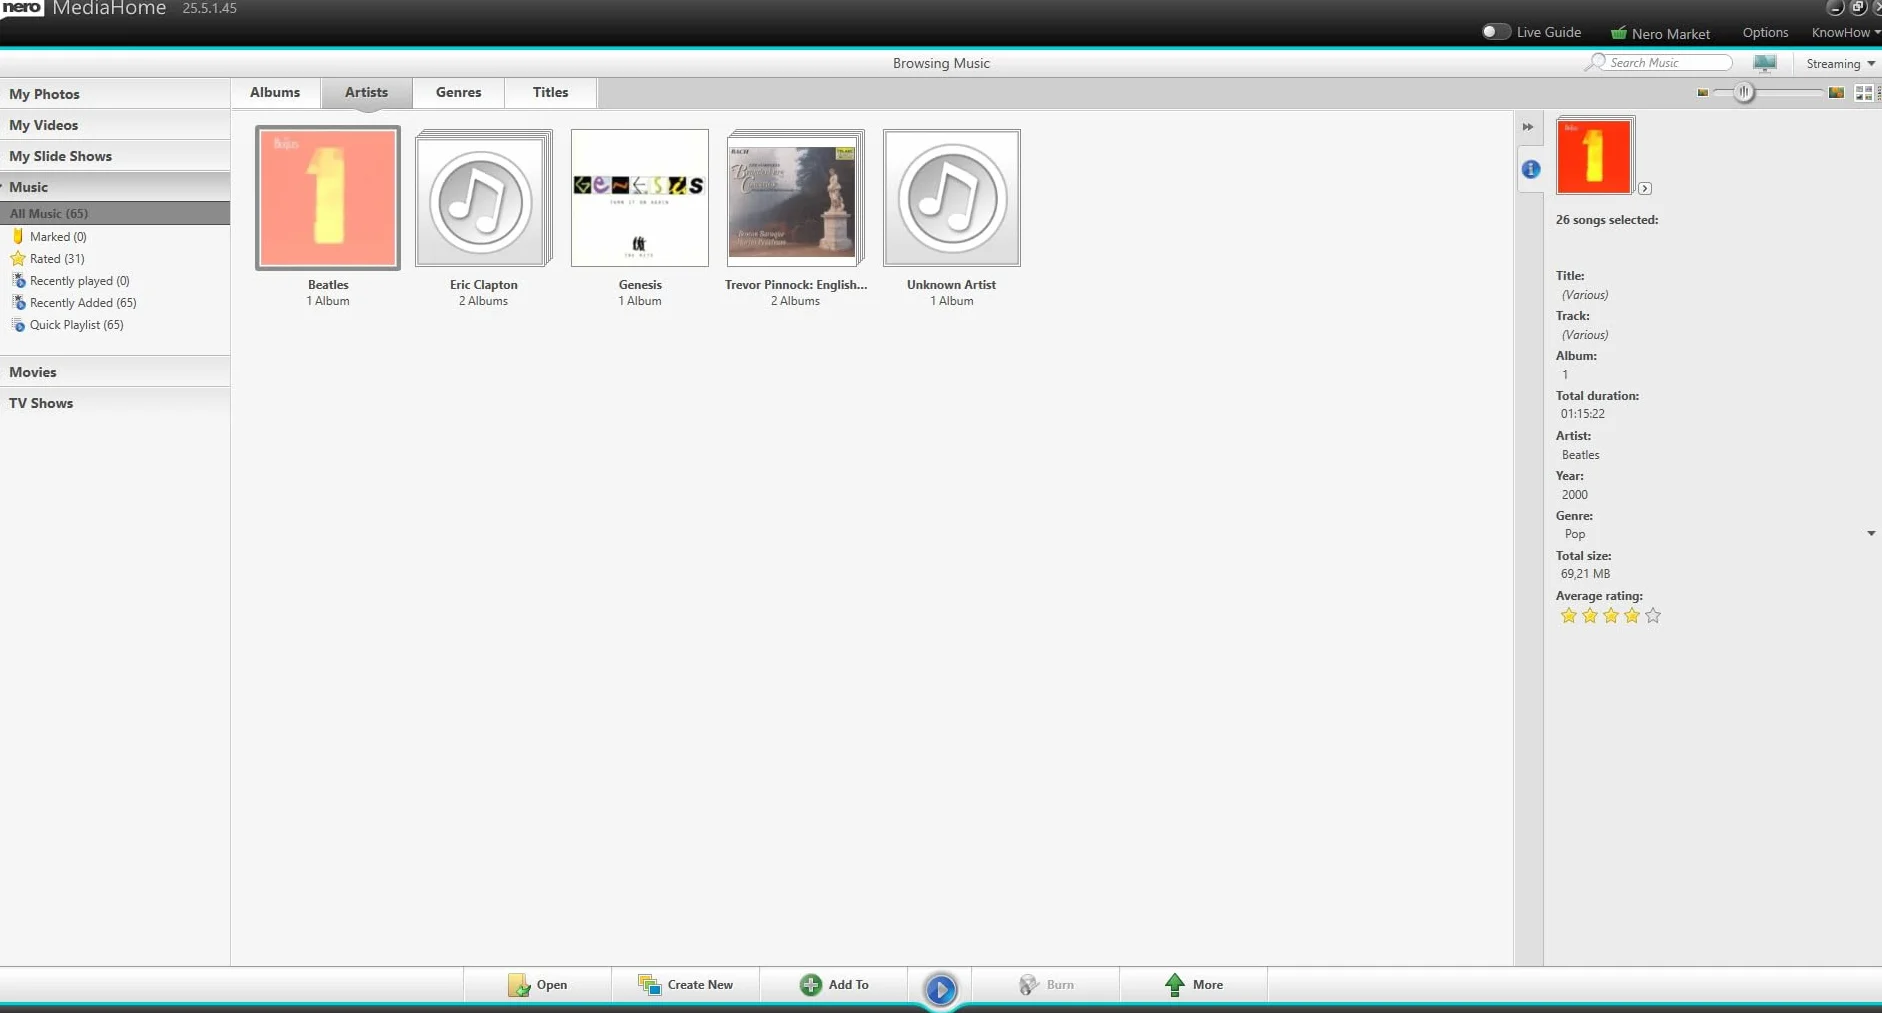Viewport: 1882px width, 1013px height.
Task: Click the Quick Playlist icon
Action: (18, 325)
